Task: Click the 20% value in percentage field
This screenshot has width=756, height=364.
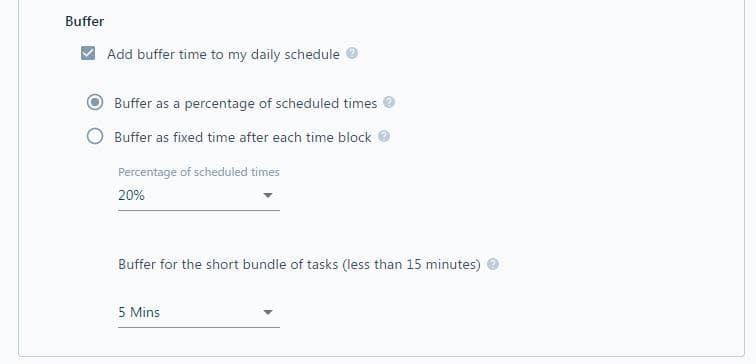Action: pyautogui.click(x=131, y=195)
